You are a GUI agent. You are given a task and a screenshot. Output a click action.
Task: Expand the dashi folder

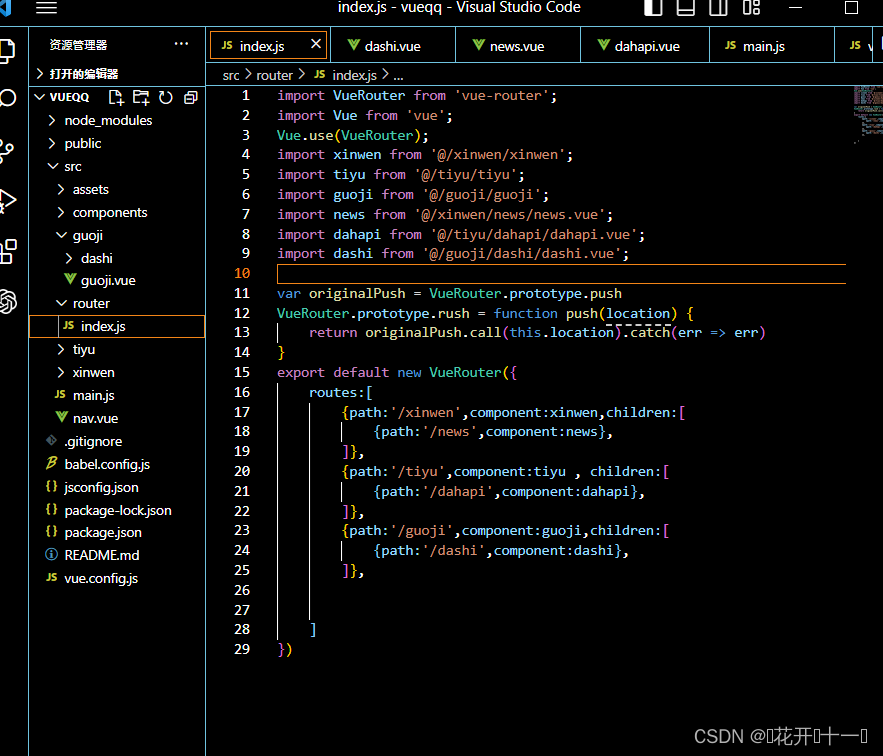(x=117, y=259)
